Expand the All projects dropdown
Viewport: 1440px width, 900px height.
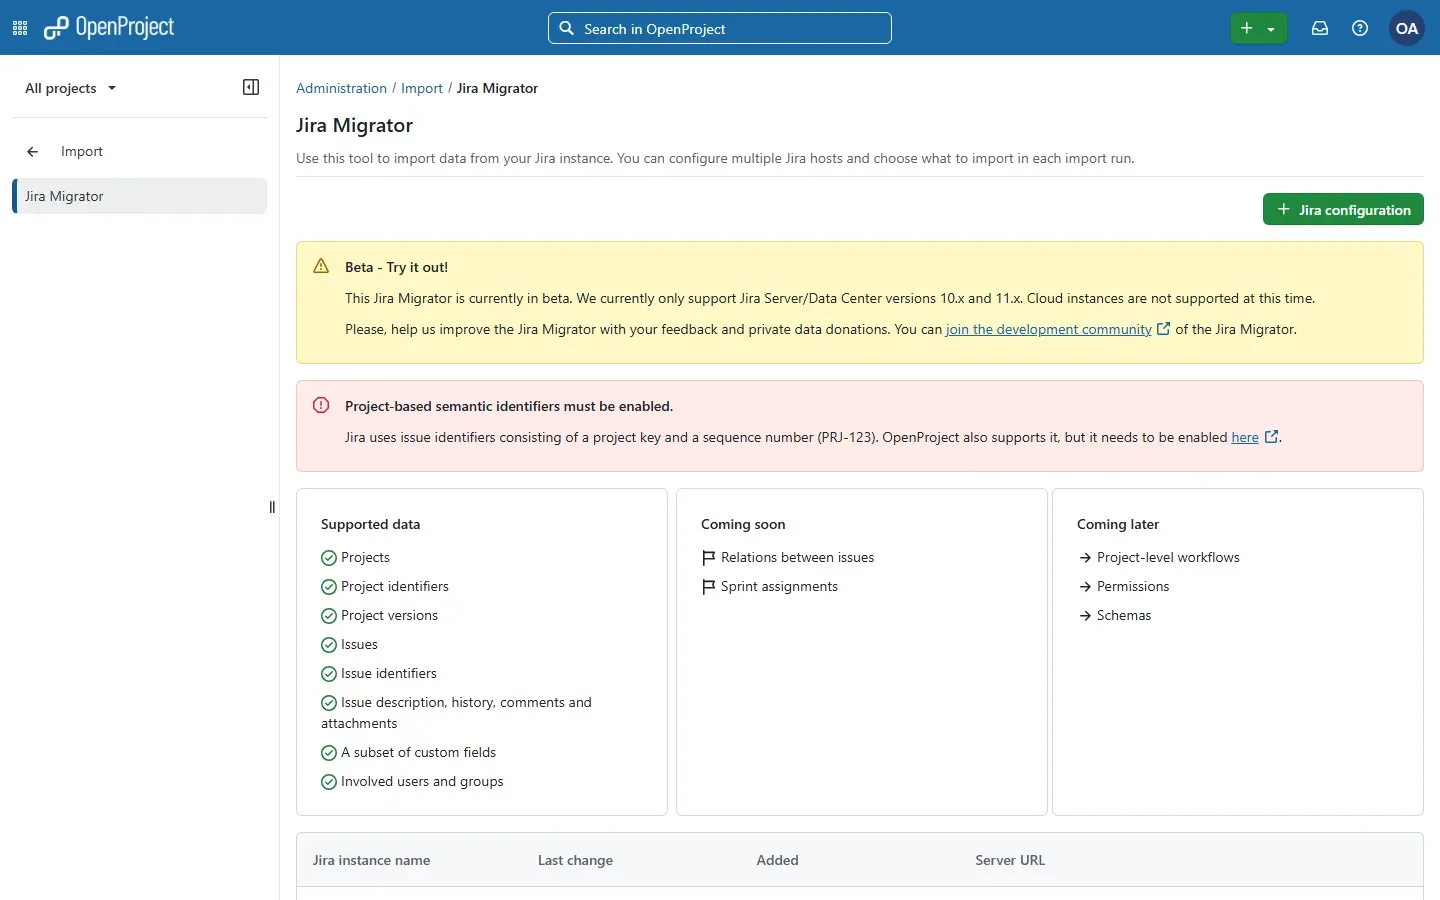pyautogui.click(x=70, y=88)
